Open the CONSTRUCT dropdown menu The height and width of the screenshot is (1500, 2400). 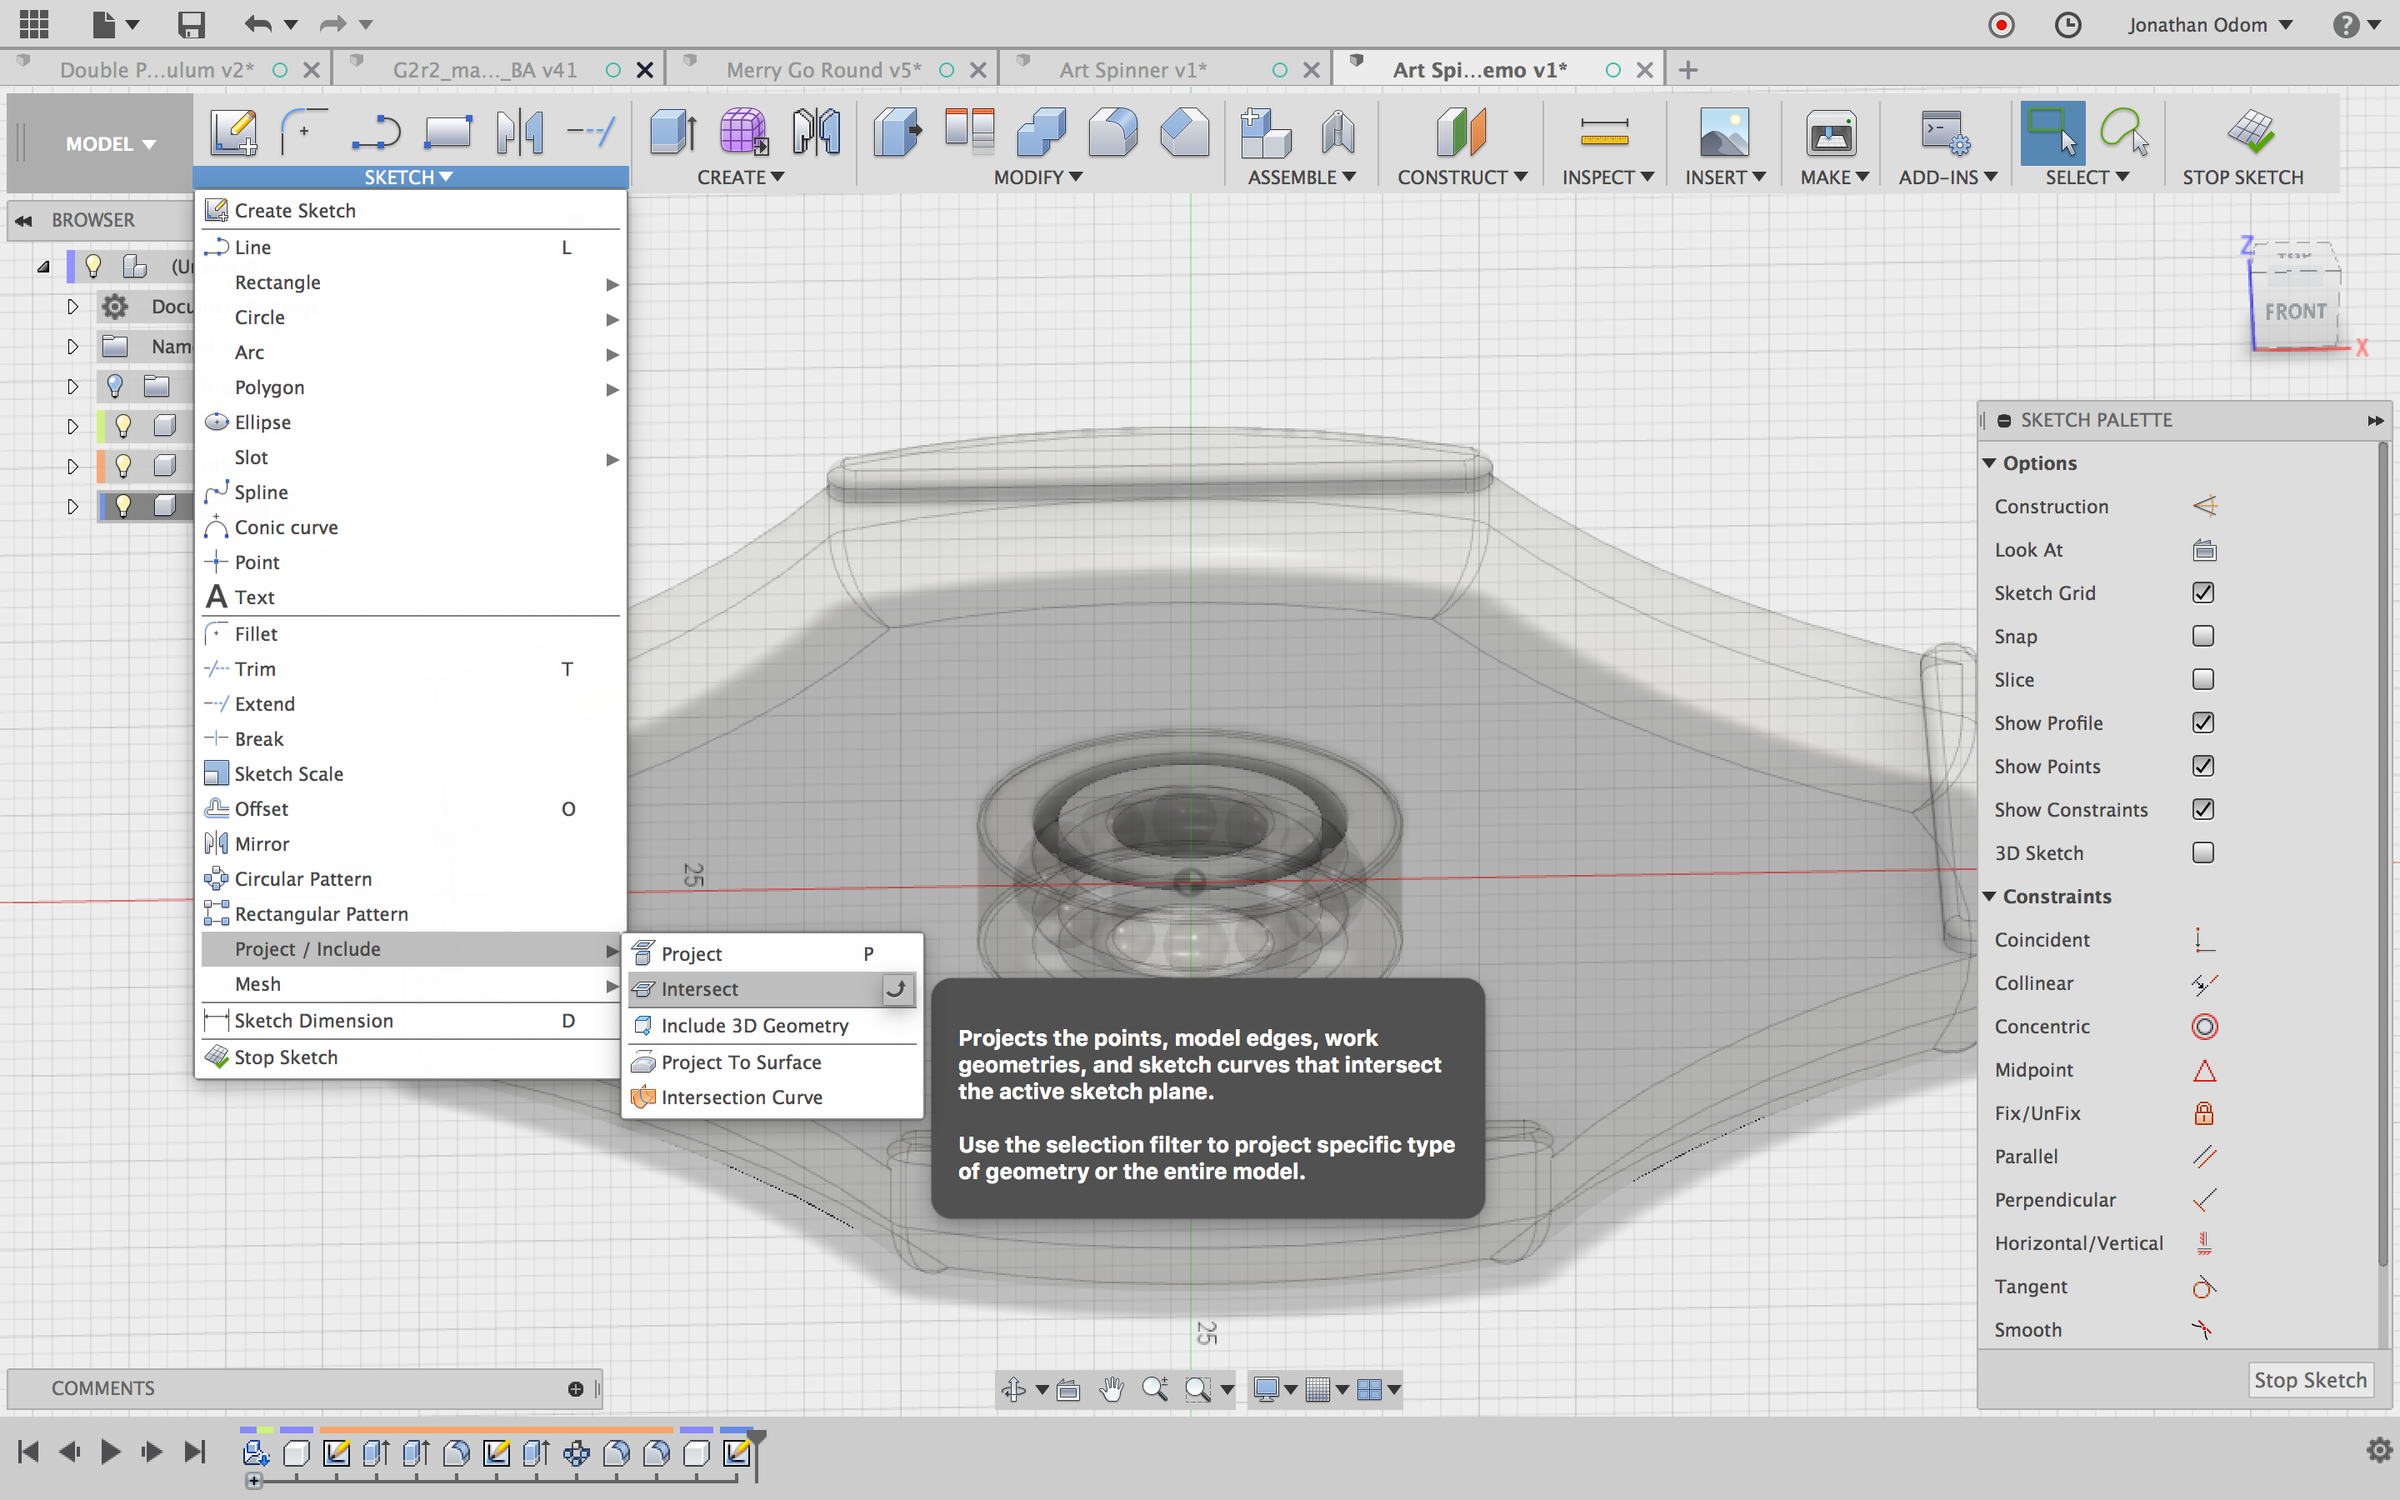(x=1461, y=177)
